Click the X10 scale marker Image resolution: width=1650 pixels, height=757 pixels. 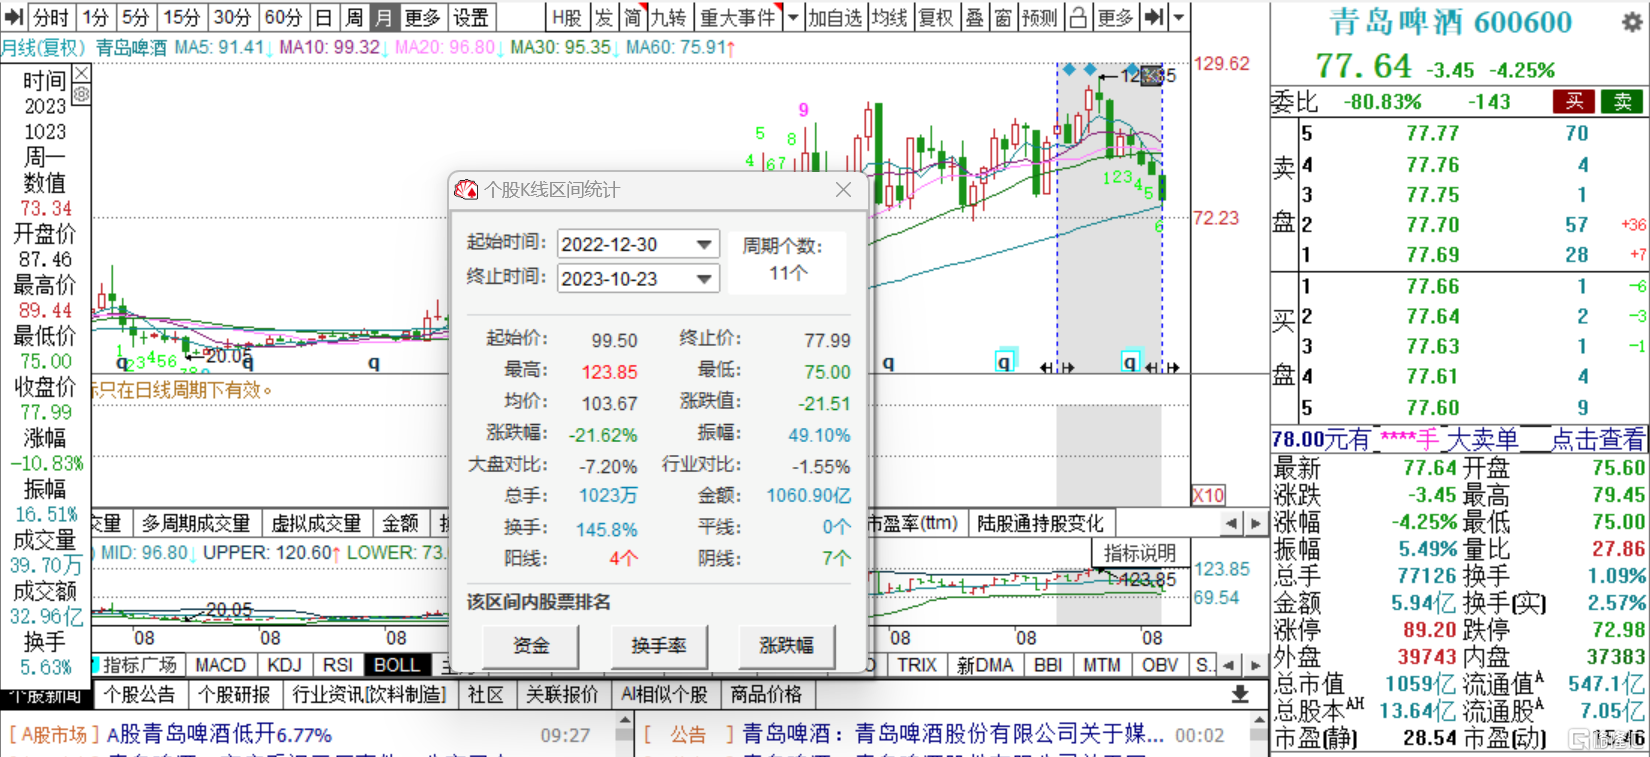click(x=1209, y=495)
